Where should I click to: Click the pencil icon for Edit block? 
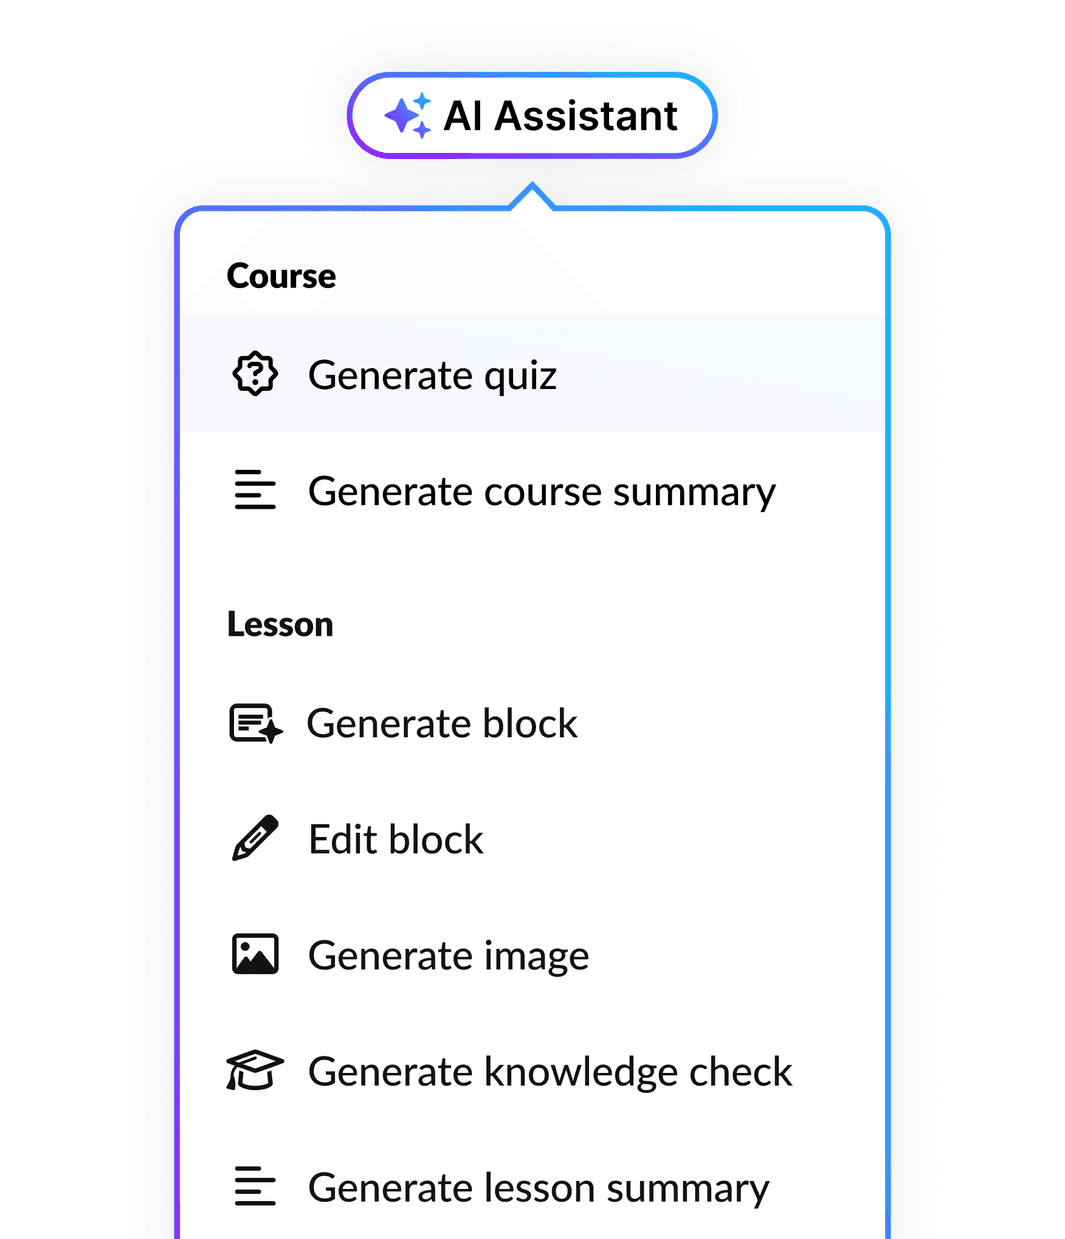pos(255,838)
